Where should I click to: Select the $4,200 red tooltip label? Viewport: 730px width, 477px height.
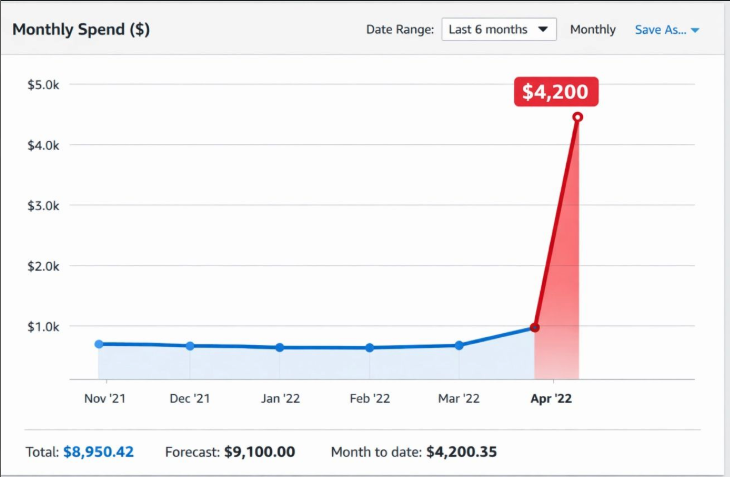point(556,92)
